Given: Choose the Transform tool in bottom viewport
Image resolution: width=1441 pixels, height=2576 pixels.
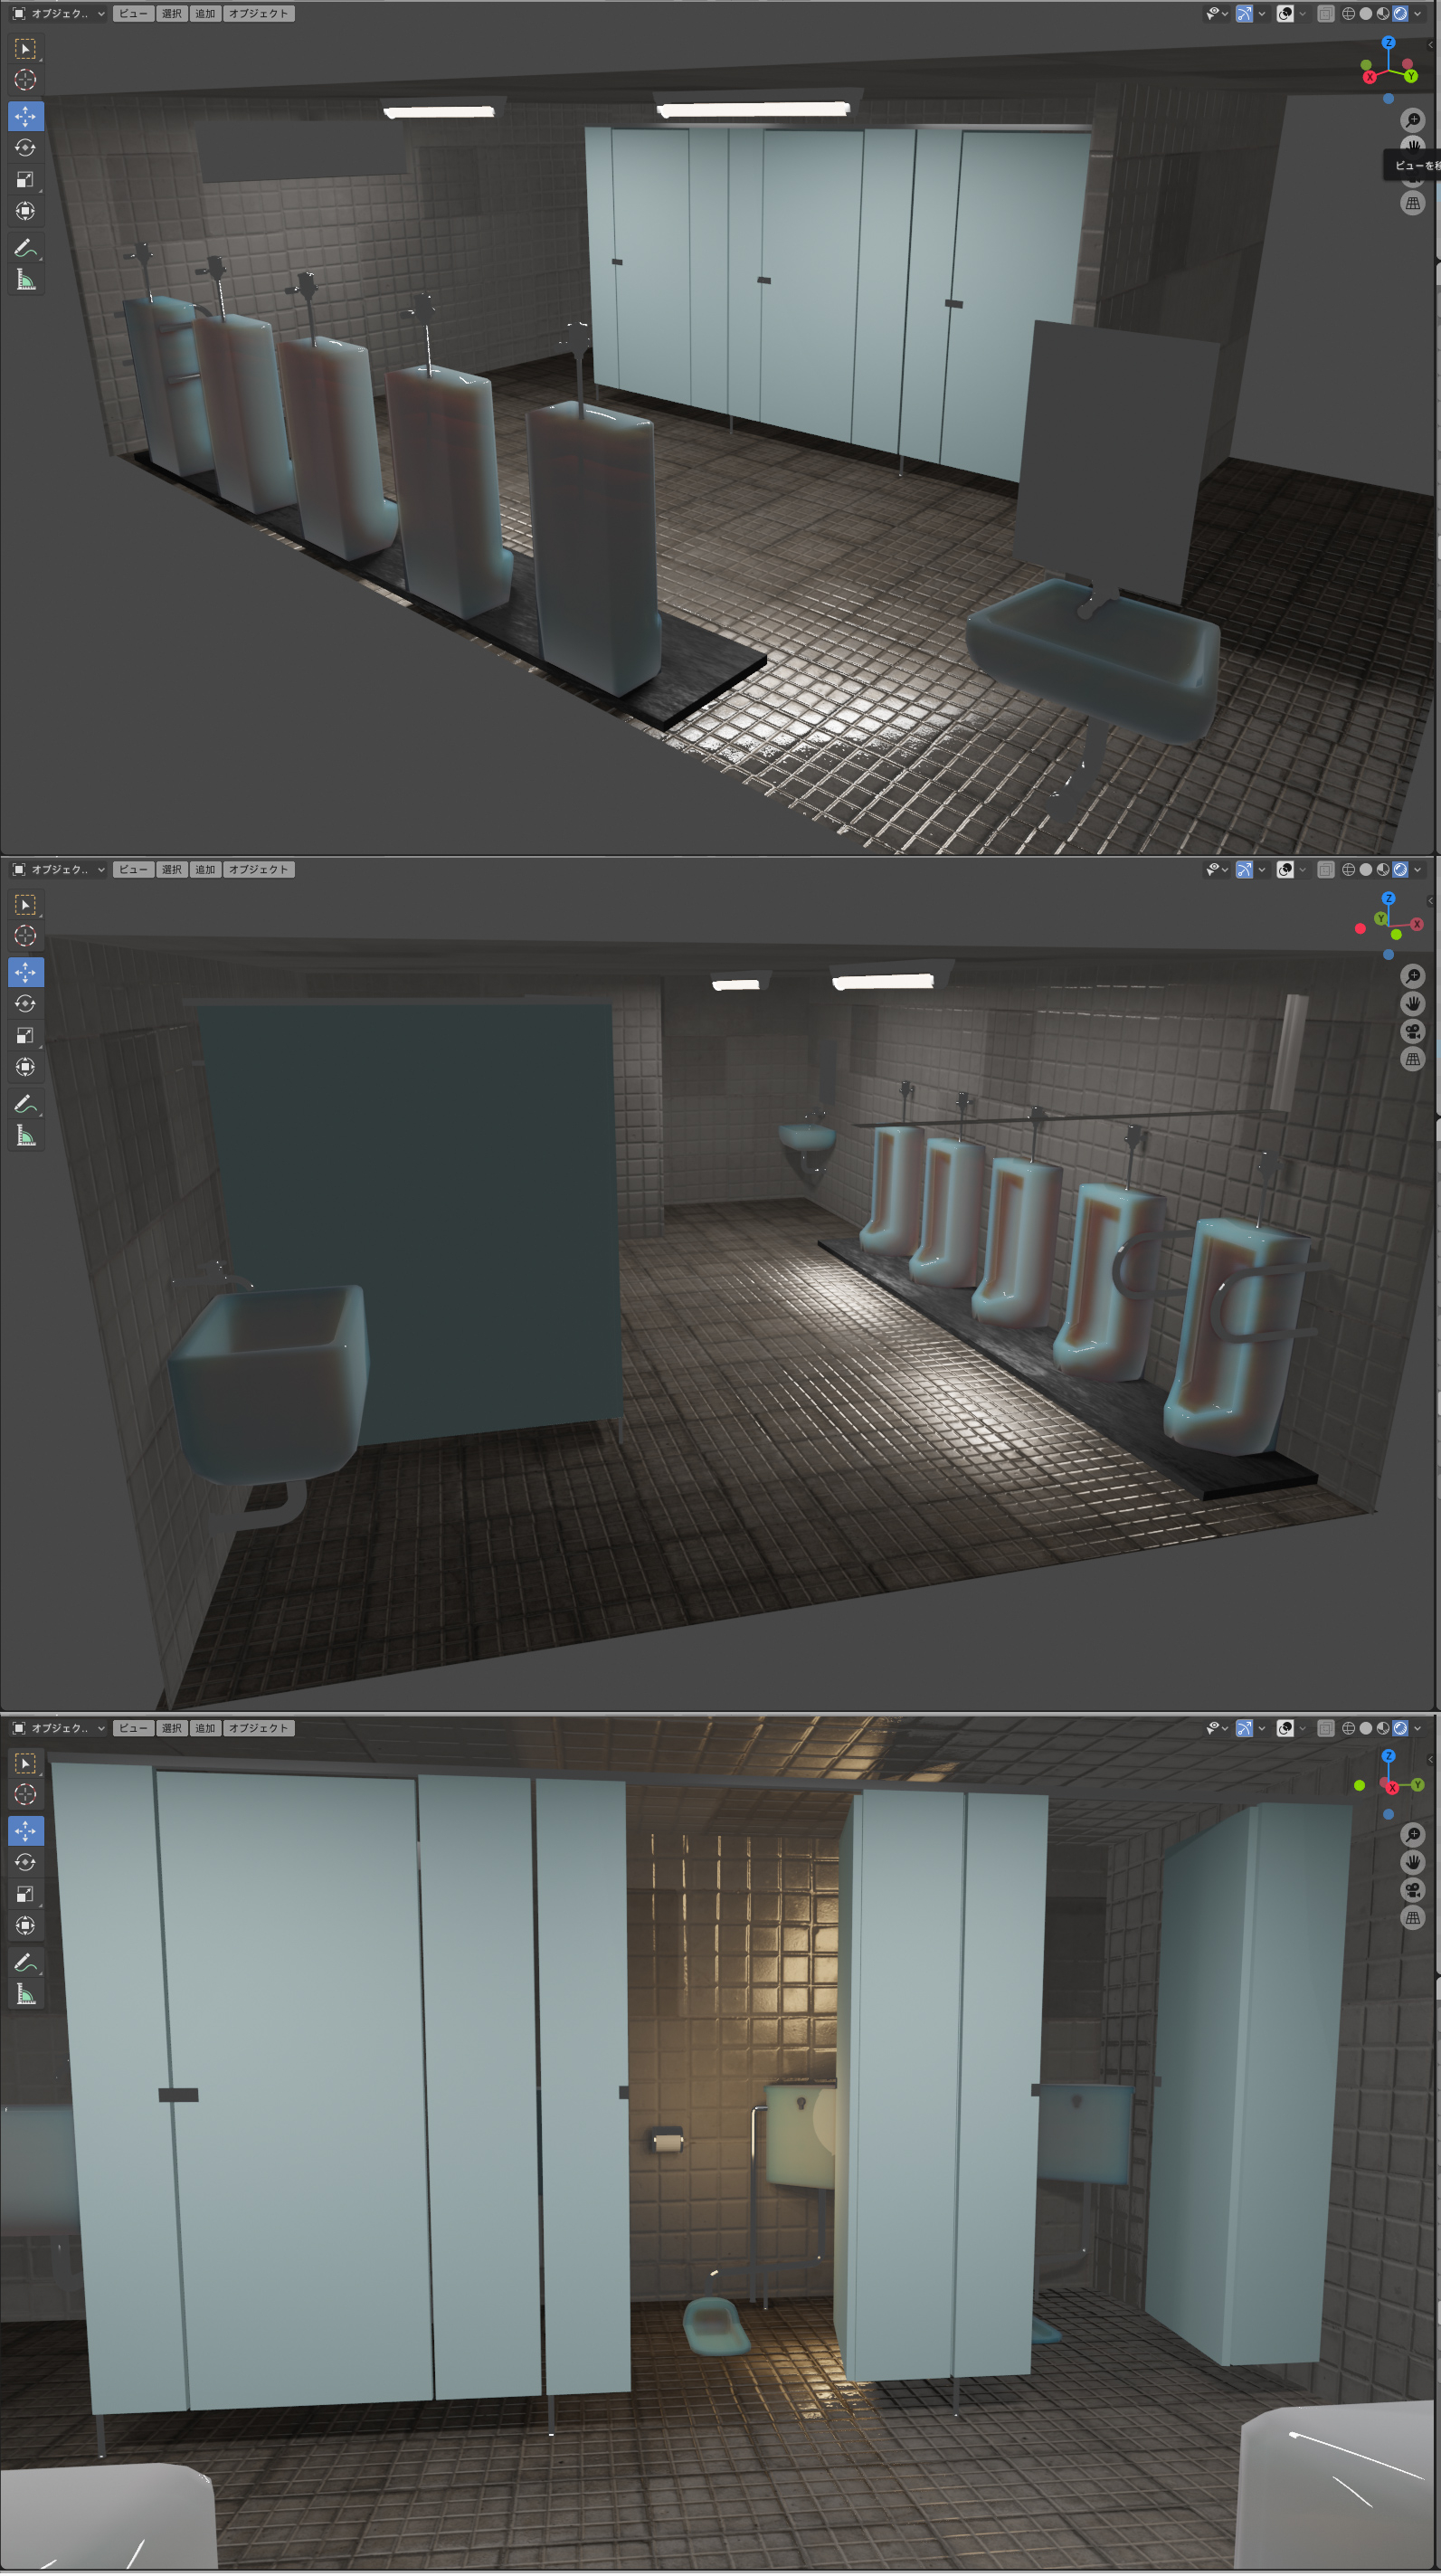Looking at the screenshot, I should 25,1926.
